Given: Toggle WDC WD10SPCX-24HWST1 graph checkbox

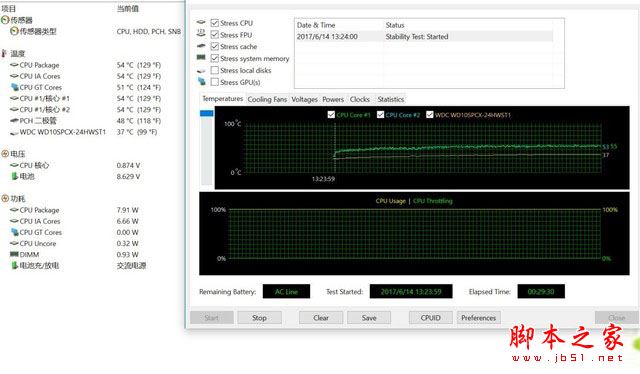Looking at the screenshot, I should point(429,115).
